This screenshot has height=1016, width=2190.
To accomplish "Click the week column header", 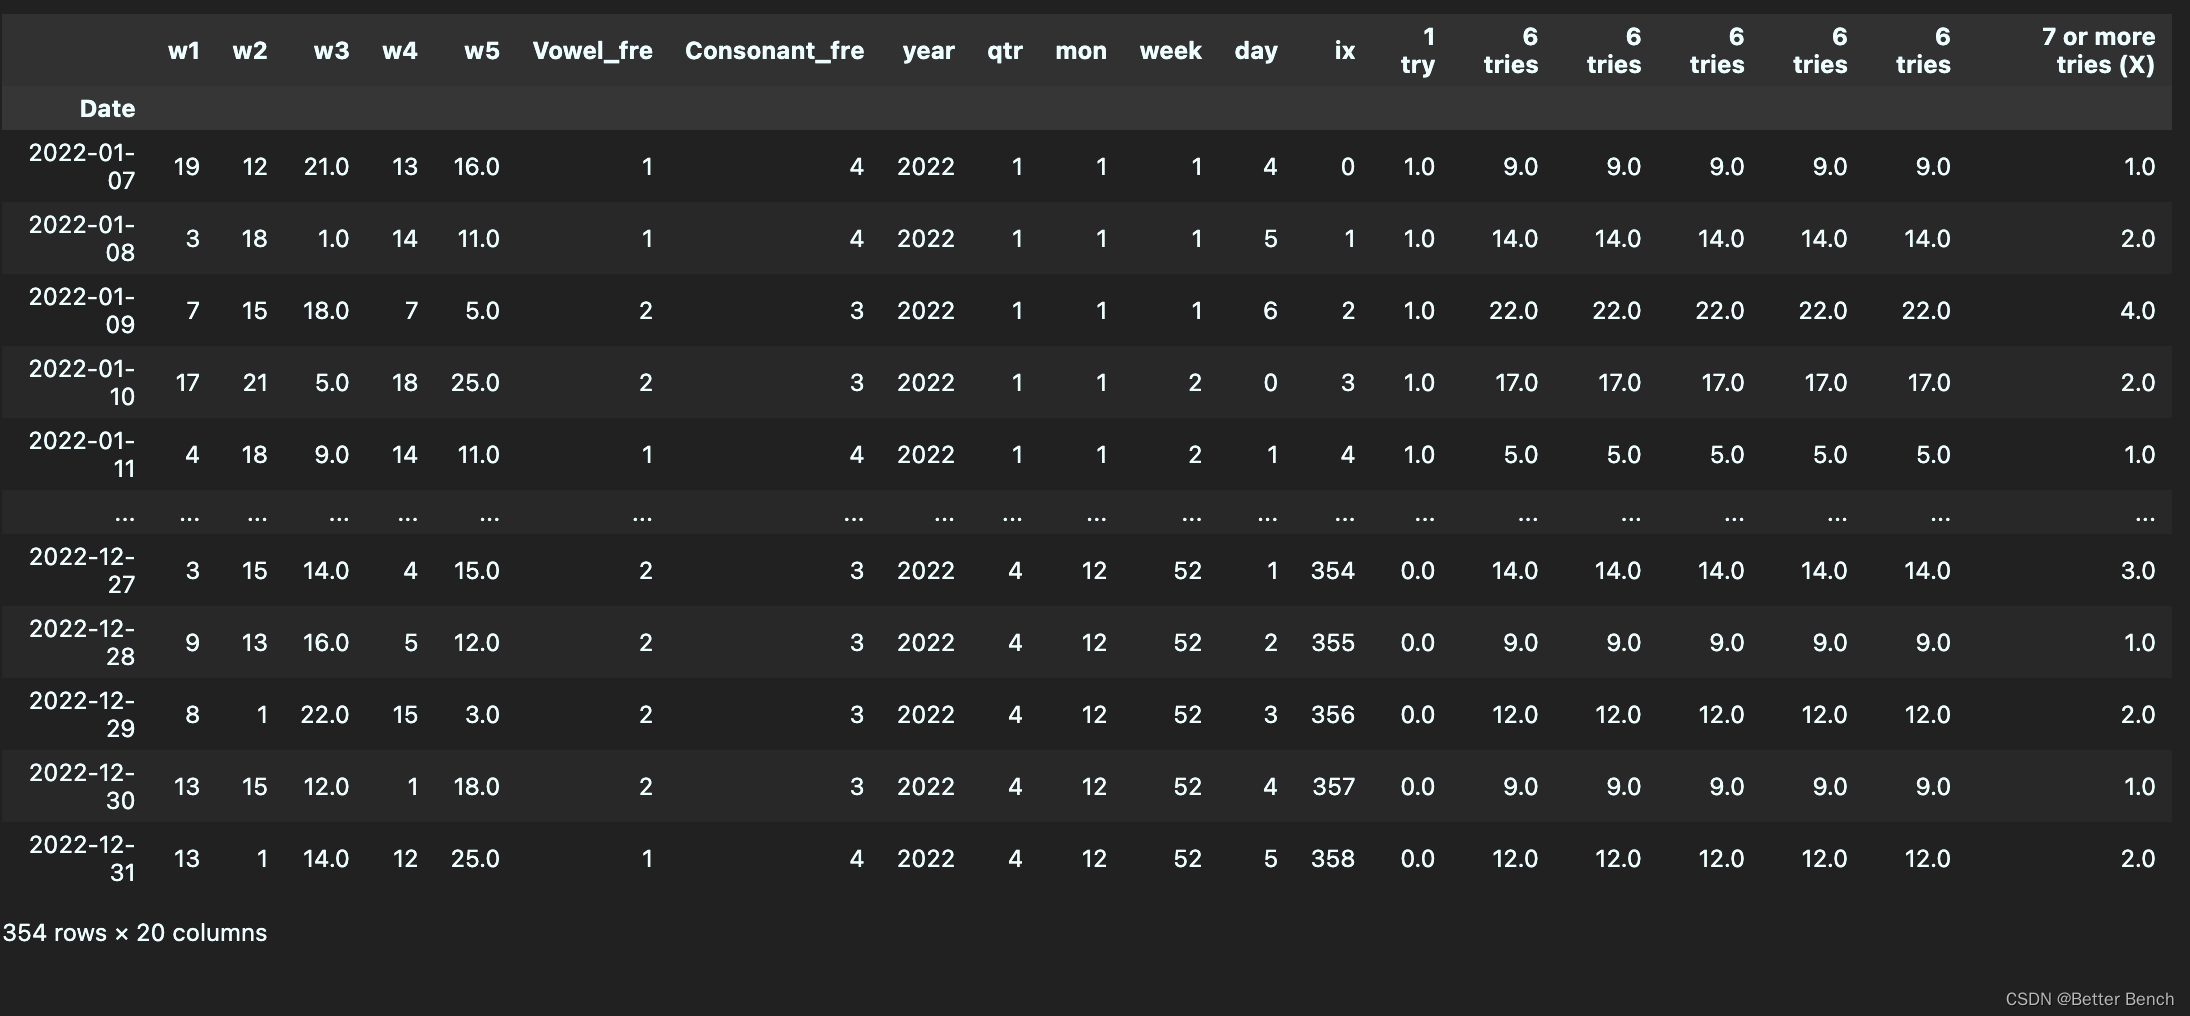I will pyautogui.click(x=1170, y=51).
